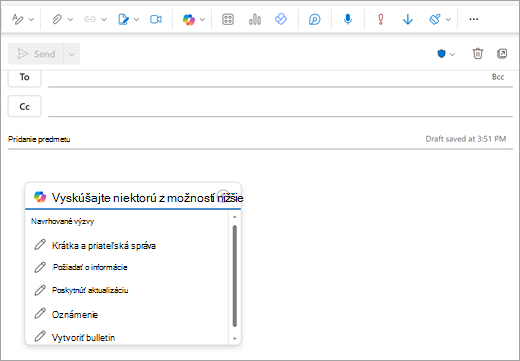Viewport: 520px width, 361px height.
Task: Show the Bcc field link
Action: pyautogui.click(x=498, y=77)
